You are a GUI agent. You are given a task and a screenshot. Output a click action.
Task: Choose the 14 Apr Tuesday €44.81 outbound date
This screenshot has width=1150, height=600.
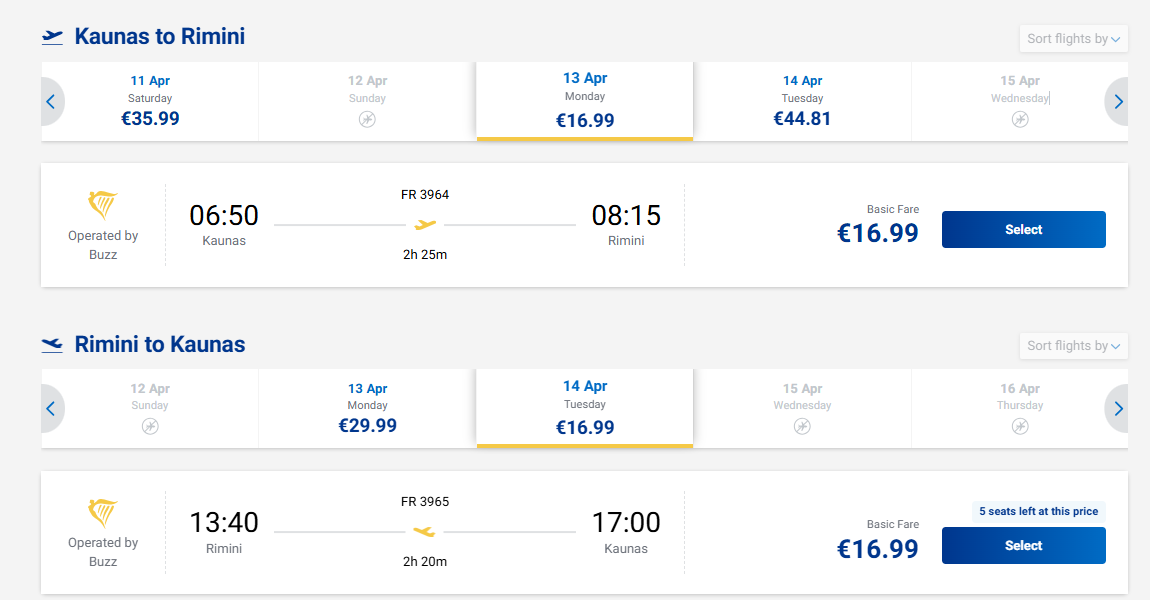(802, 101)
